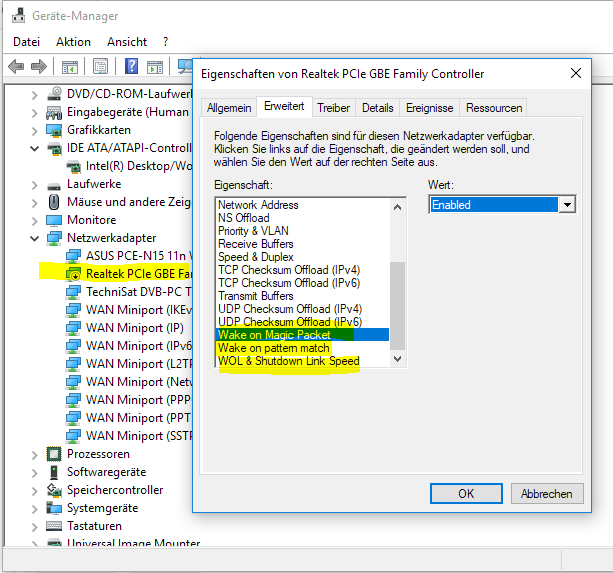Click the Monitore monitor icon
613x573 pixels.
[x=54, y=220]
